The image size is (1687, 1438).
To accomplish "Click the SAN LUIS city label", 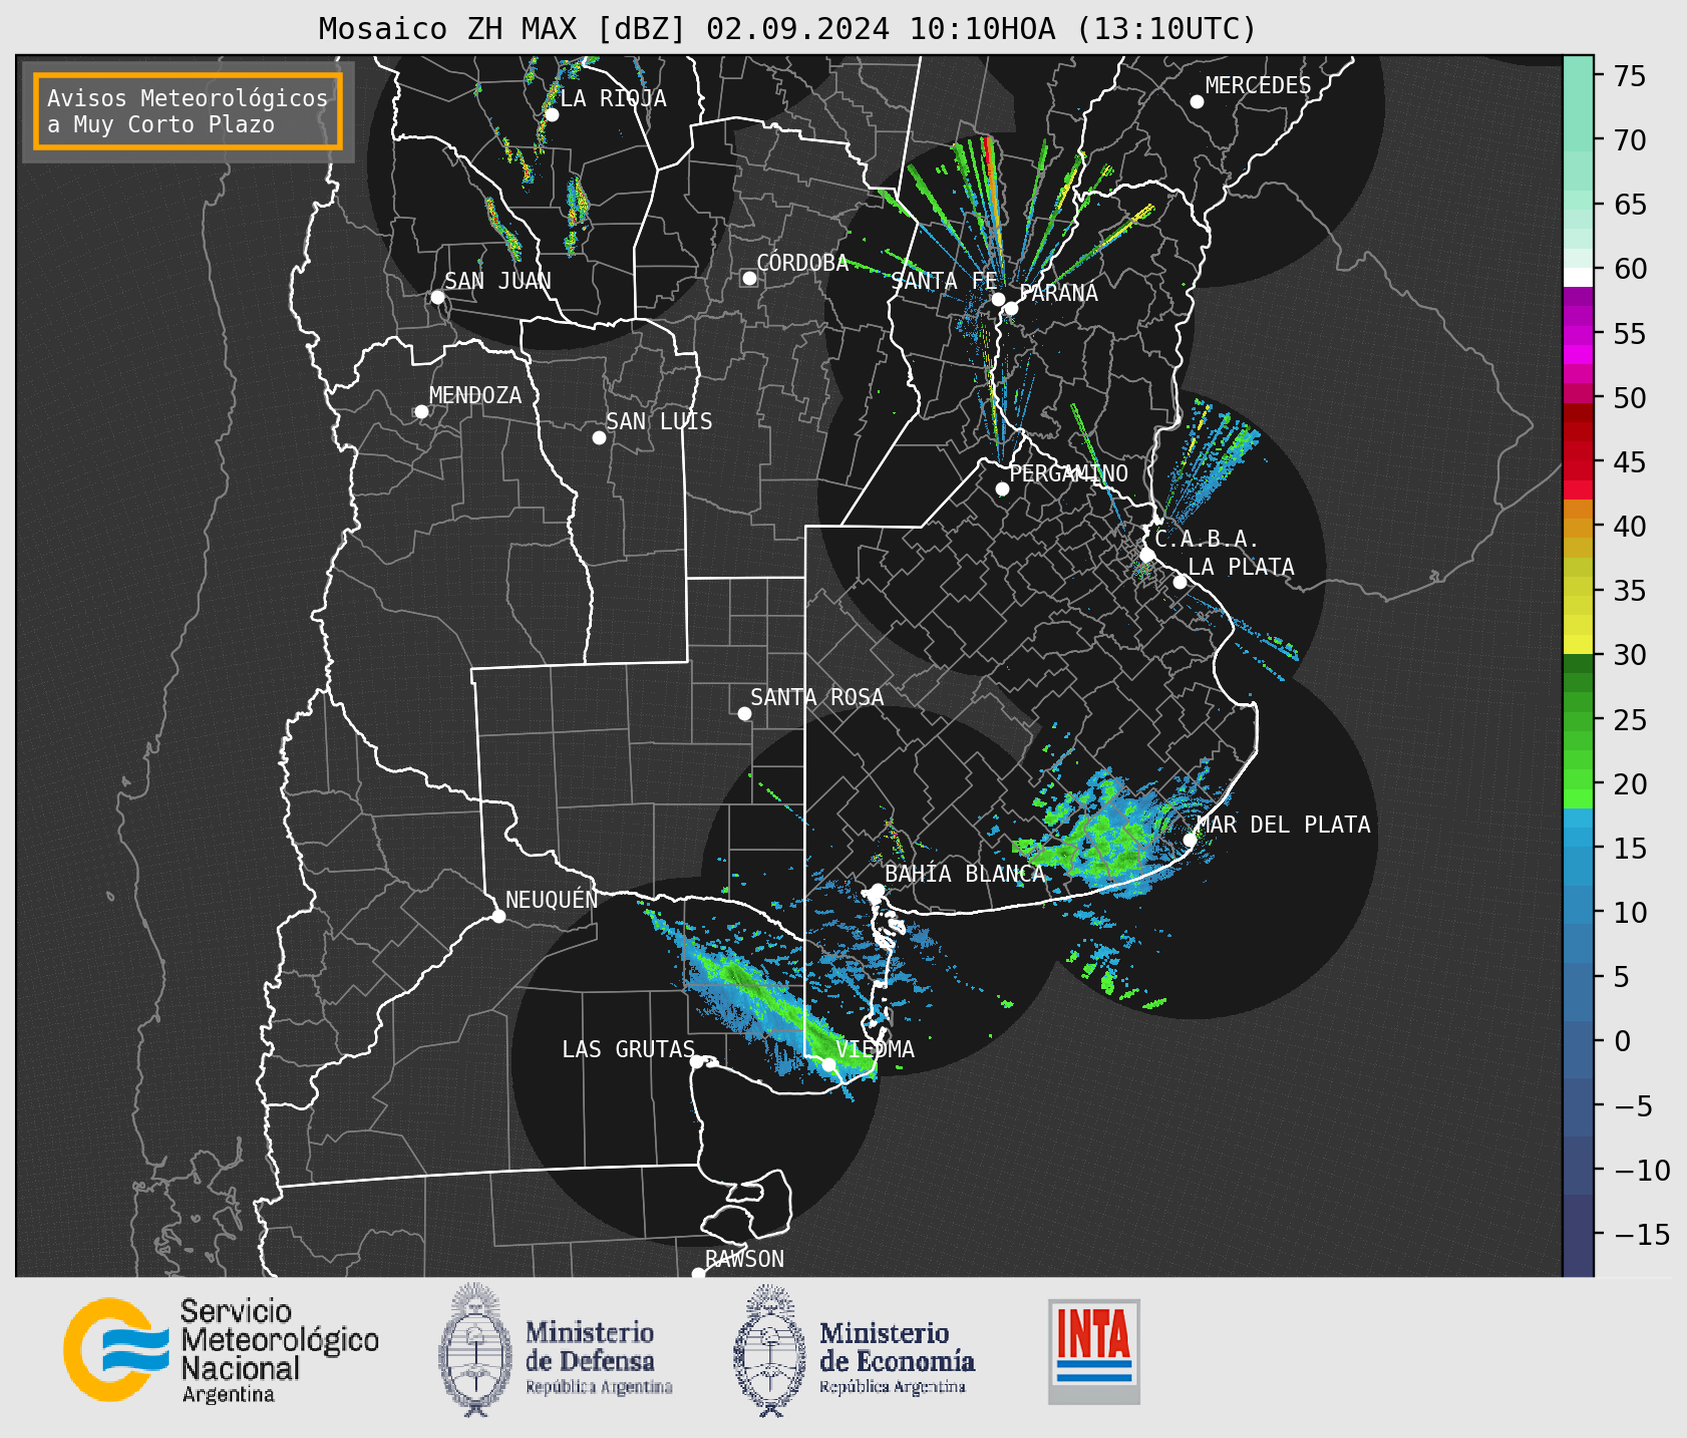I will tap(659, 422).
